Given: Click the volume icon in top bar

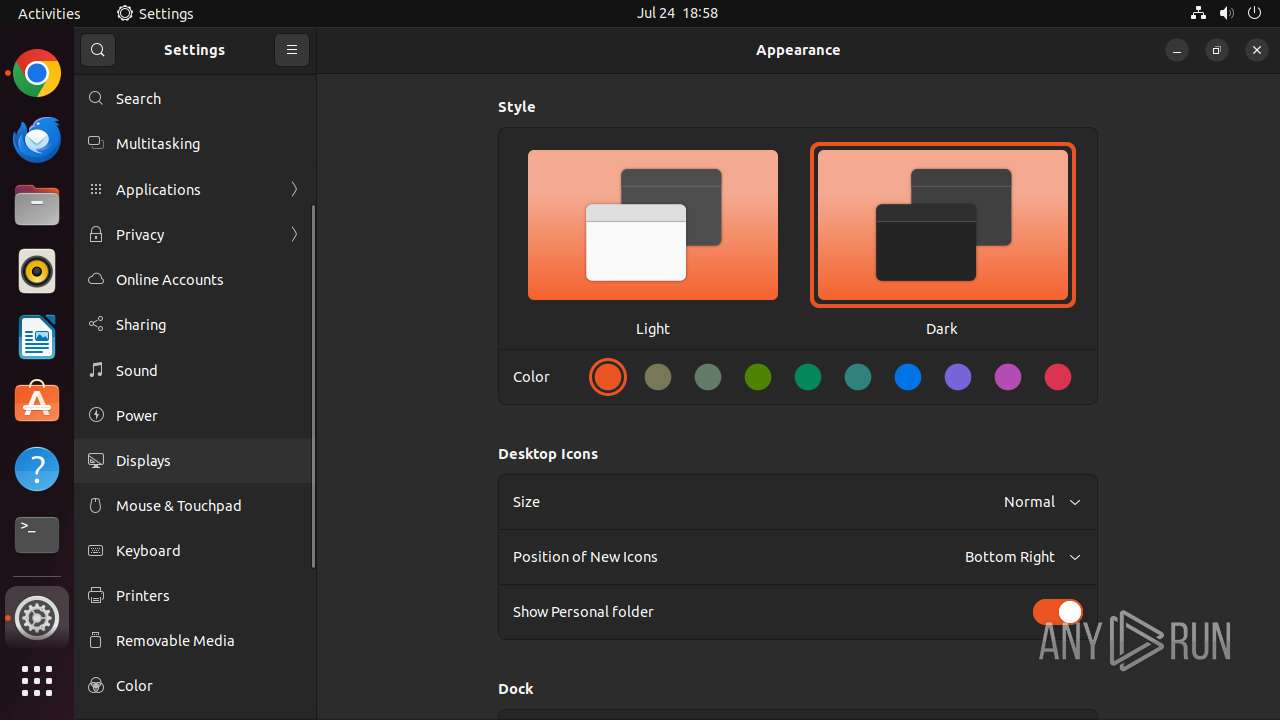Looking at the screenshot, I should tap(1226, 13).
